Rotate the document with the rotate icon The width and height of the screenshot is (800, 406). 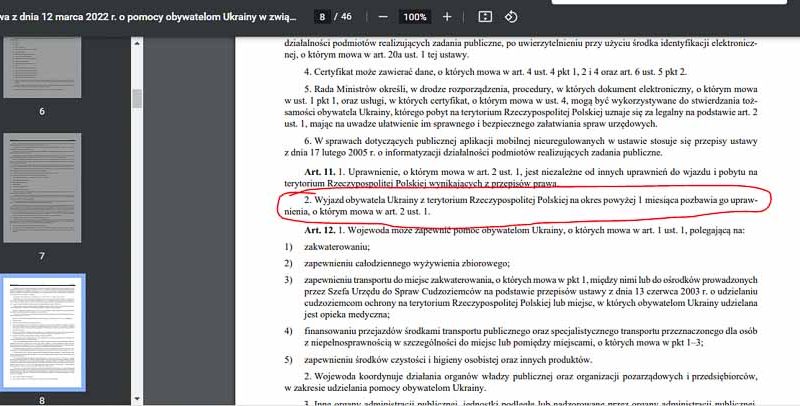511,17
